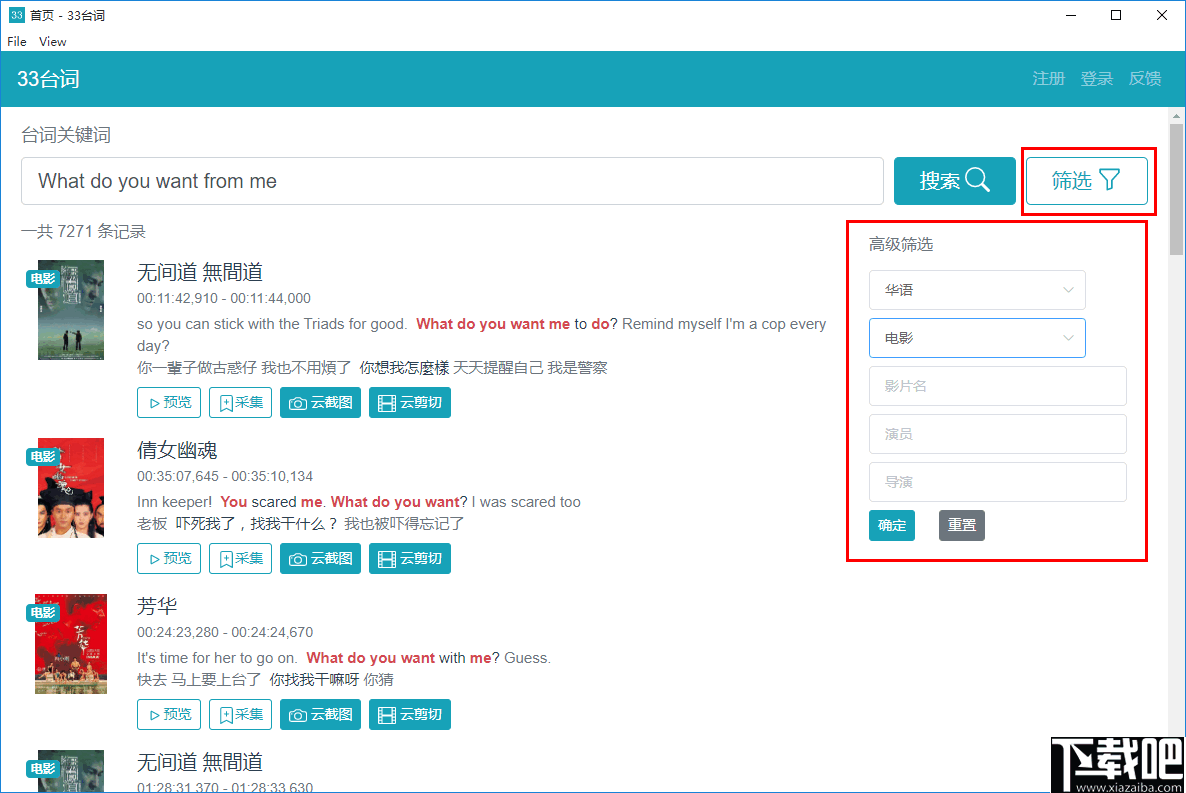
Task: Click the 演员 actor field
Action: pos(997,434)
